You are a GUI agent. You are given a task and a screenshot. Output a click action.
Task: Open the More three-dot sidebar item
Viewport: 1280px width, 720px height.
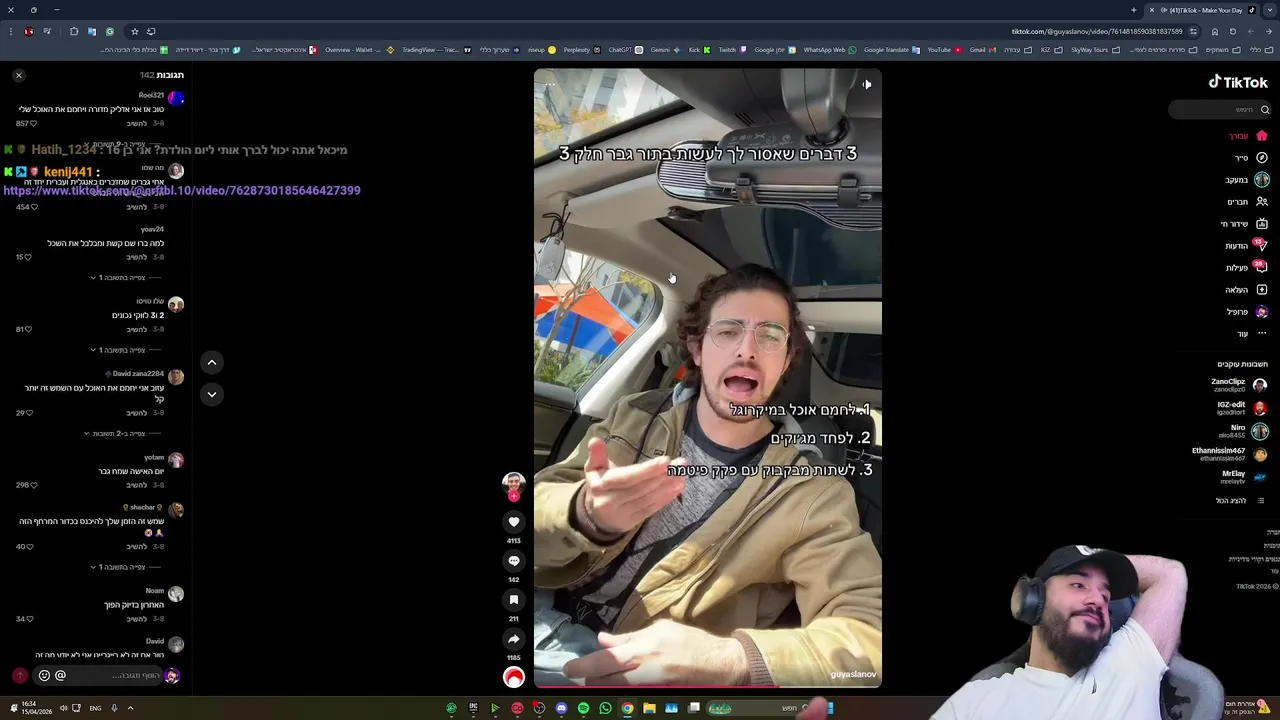[x=1253, y=334]
